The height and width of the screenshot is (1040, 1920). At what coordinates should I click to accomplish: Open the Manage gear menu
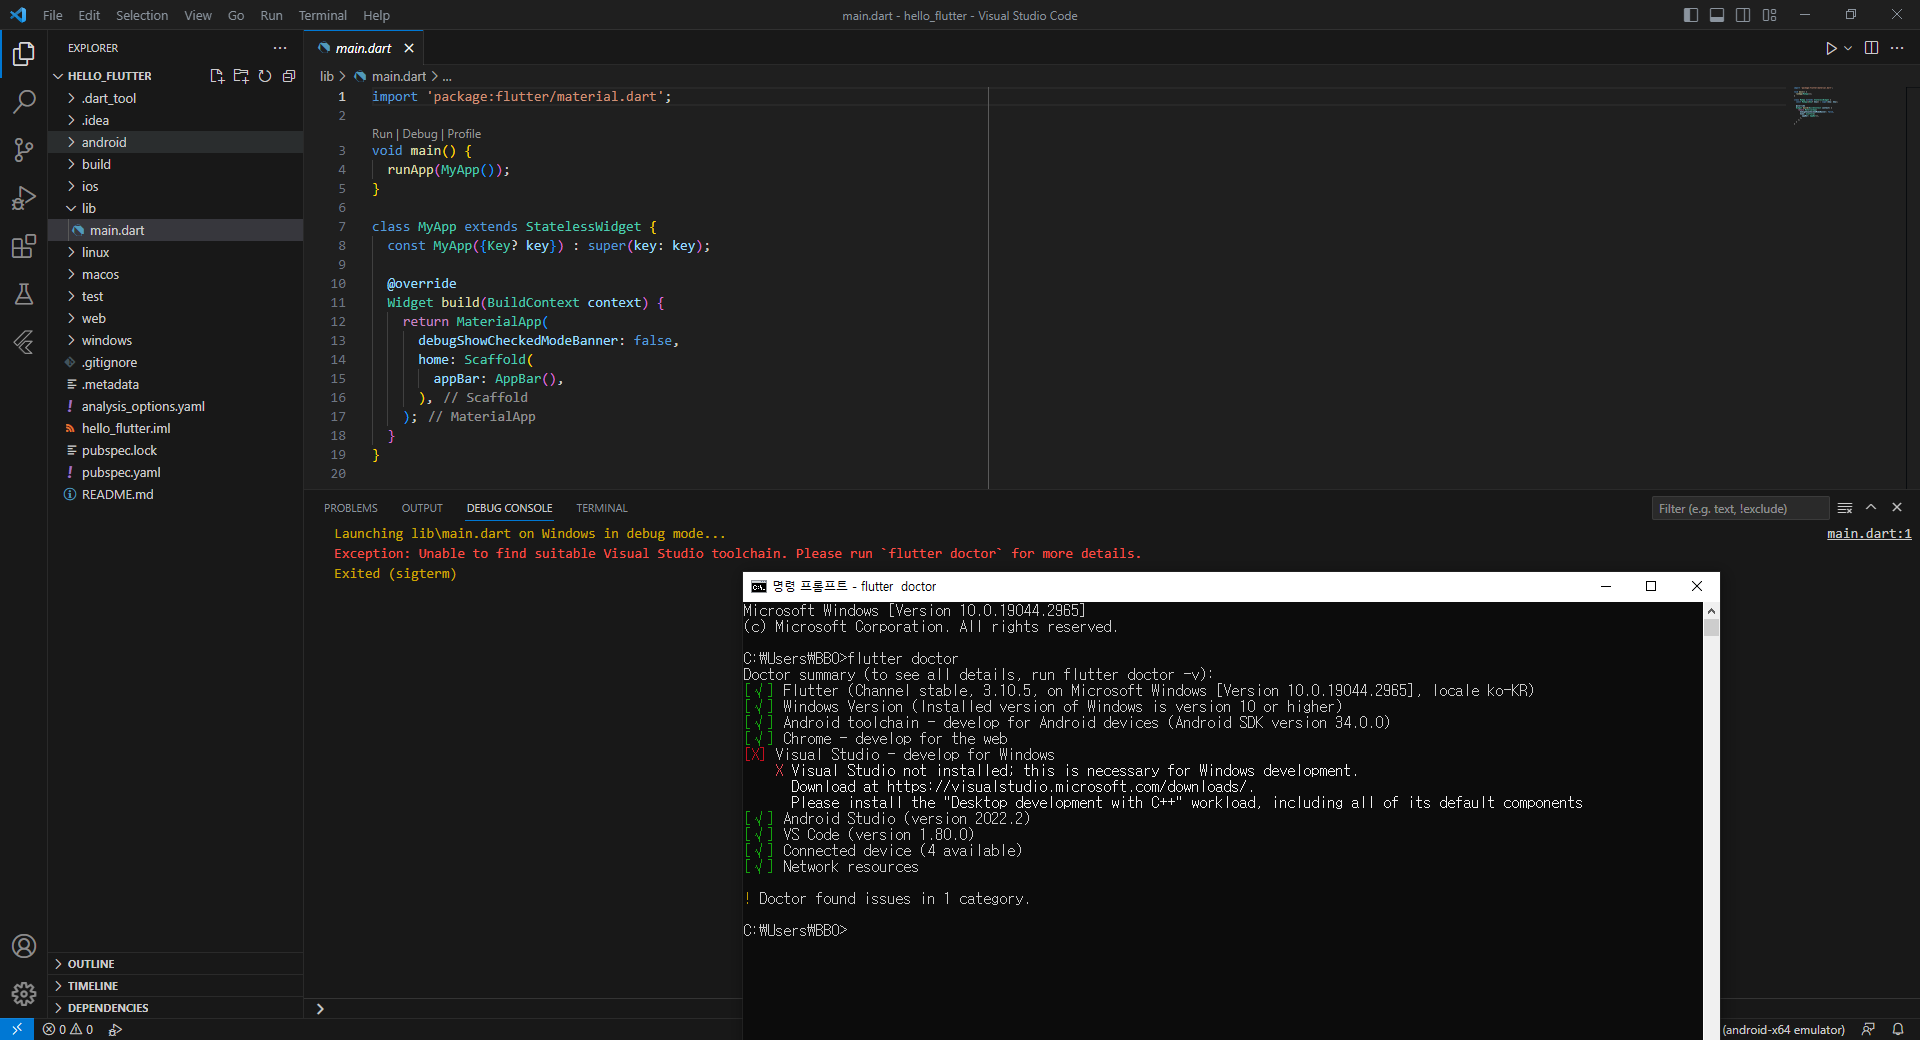click(24, 994)
